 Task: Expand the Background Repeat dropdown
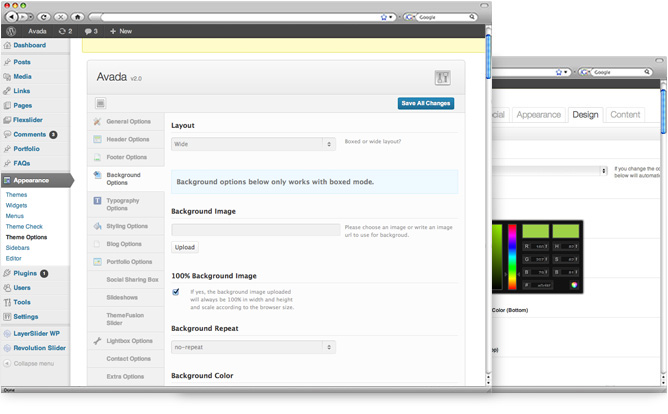252,347
